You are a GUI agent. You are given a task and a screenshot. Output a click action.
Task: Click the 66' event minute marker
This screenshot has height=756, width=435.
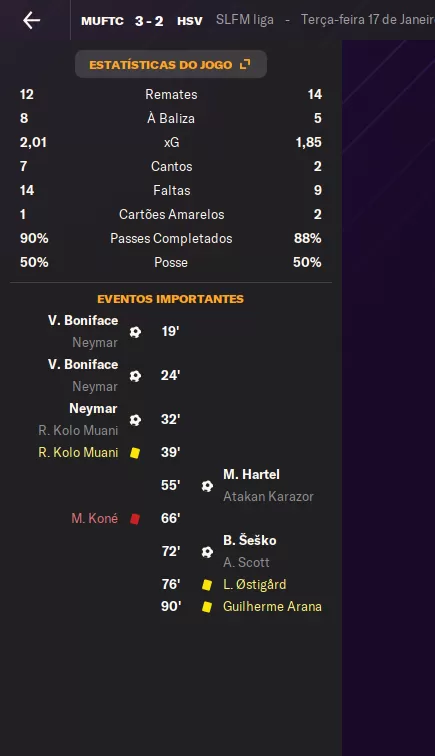point(171,518)
